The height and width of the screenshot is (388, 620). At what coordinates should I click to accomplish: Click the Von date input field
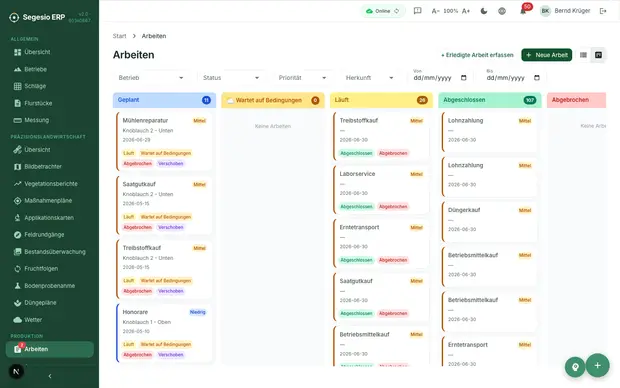click(x=440, y=78)
